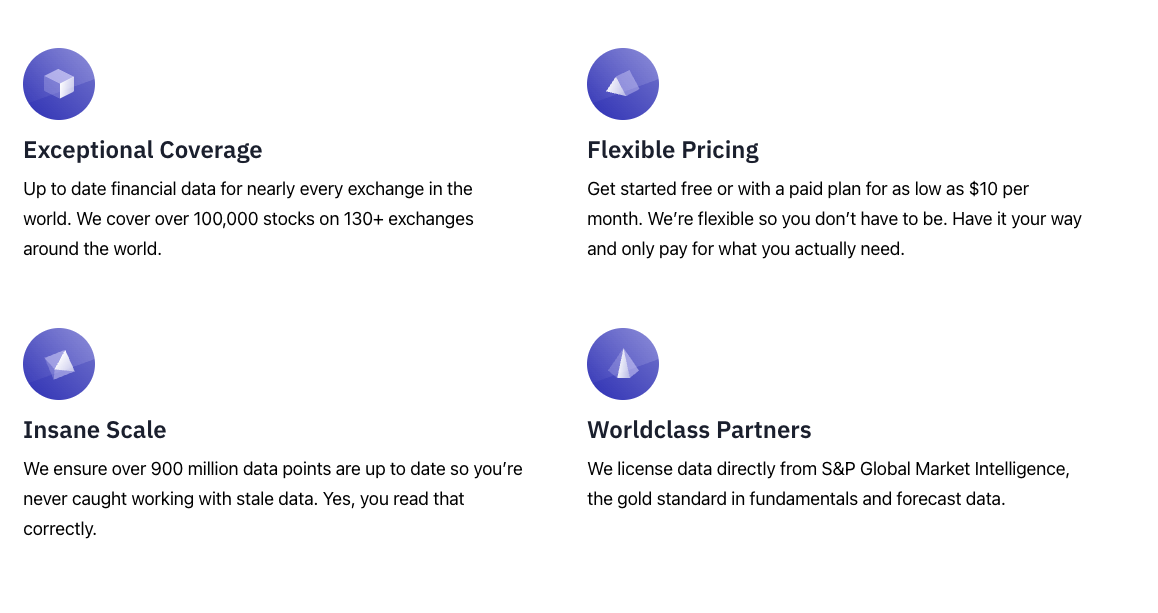Click 'the gold standard in fundamentals' text line

click(x=796, y=499)
